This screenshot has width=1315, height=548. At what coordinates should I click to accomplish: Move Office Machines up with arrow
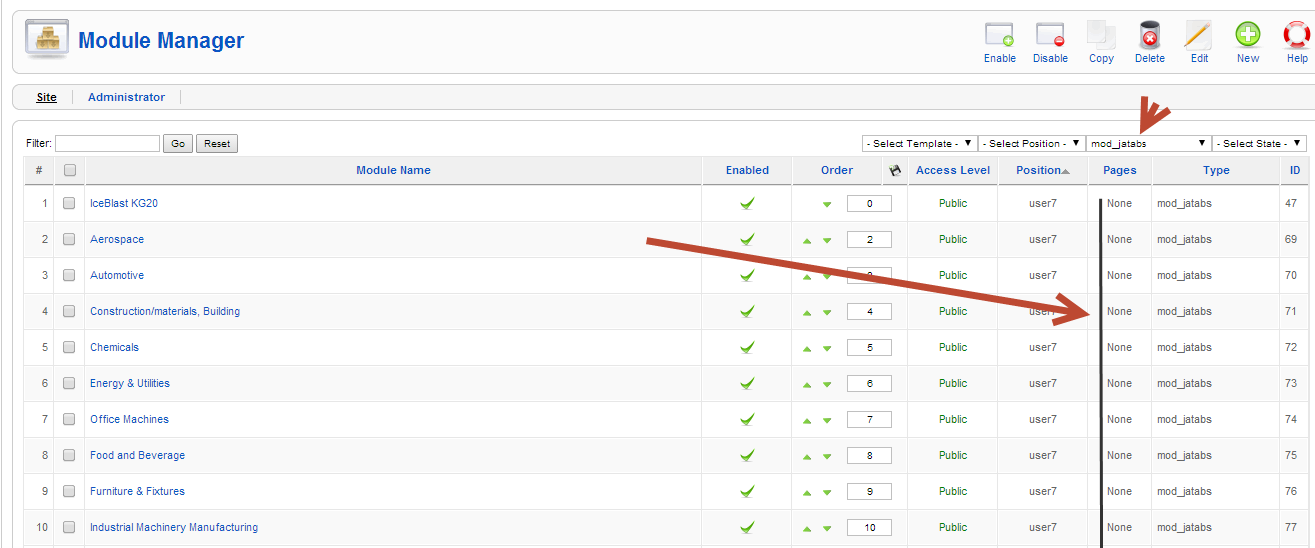[x=807, y=420]
